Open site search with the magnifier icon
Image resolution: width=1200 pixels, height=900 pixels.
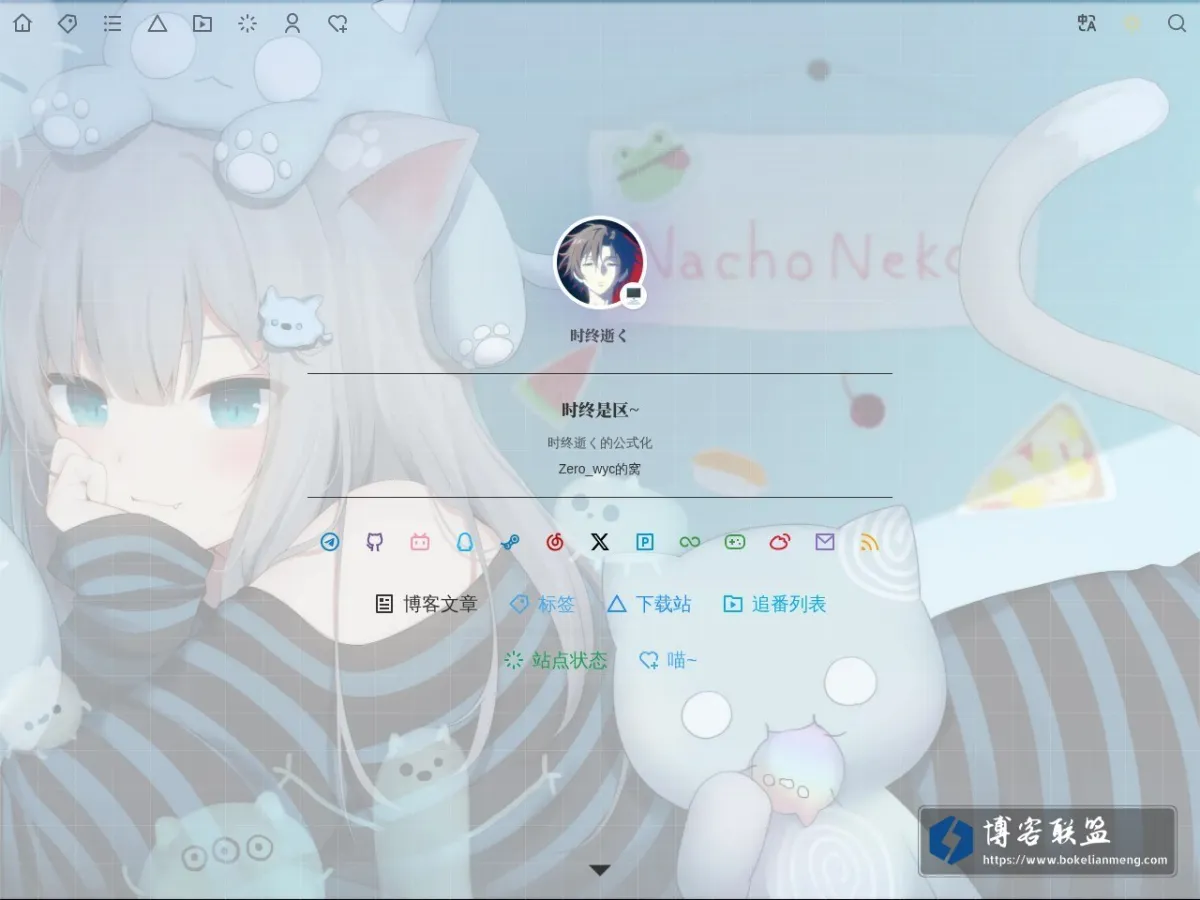tap(1177, 23)
